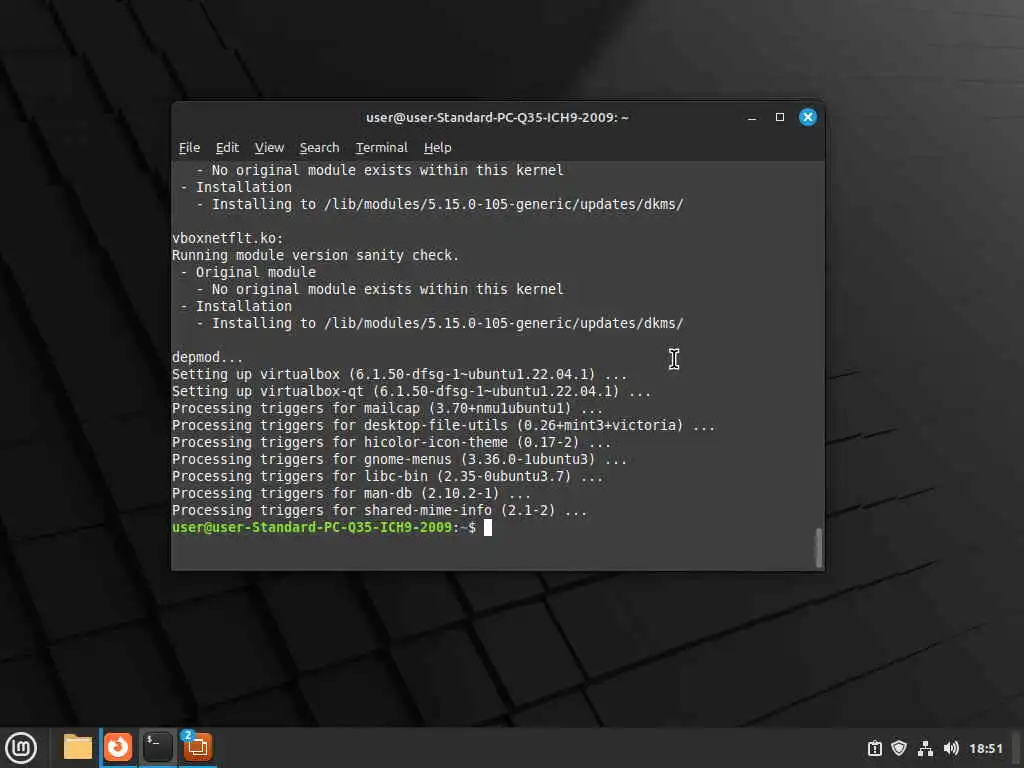Click the shield security tray icon
This screenshot has width=1024, height=768.
click(x=899, y=748)
